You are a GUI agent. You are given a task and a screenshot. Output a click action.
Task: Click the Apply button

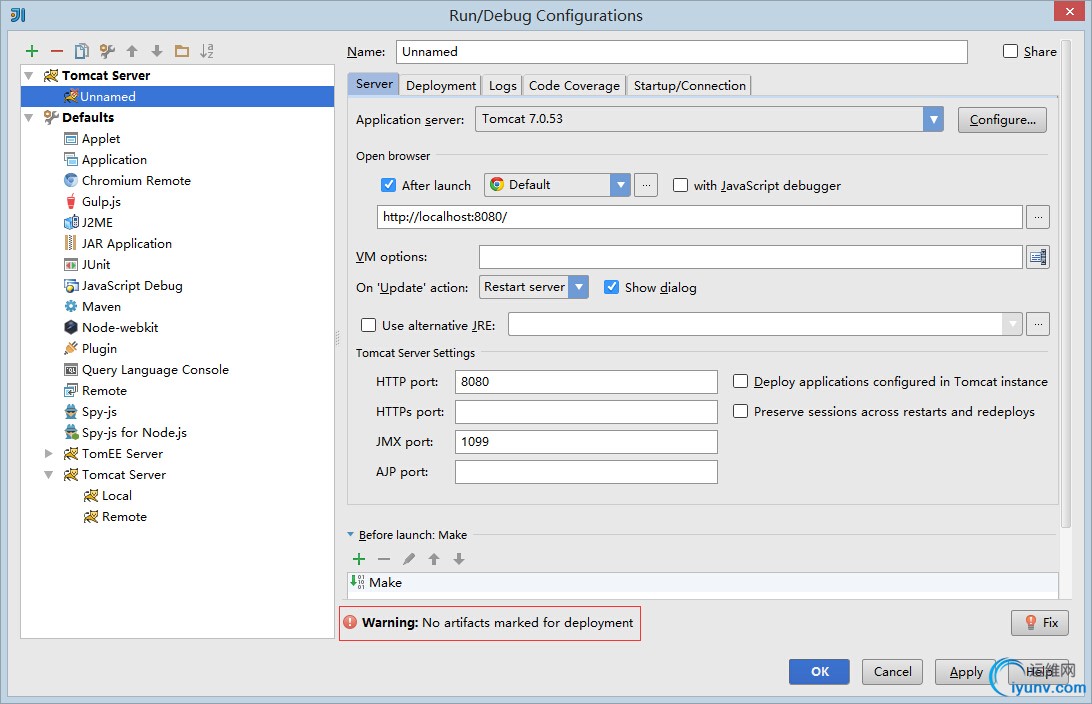[965, 671]
